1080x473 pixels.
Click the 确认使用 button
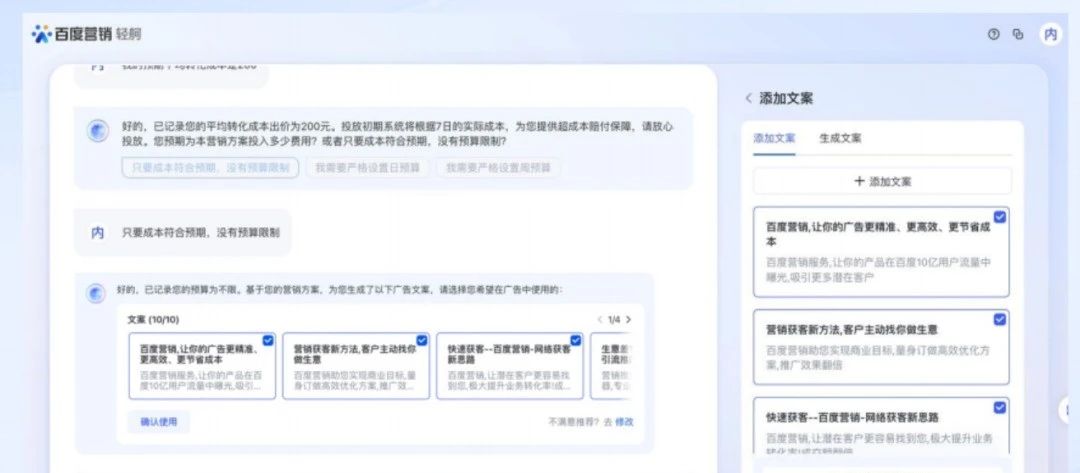[158, 422]
